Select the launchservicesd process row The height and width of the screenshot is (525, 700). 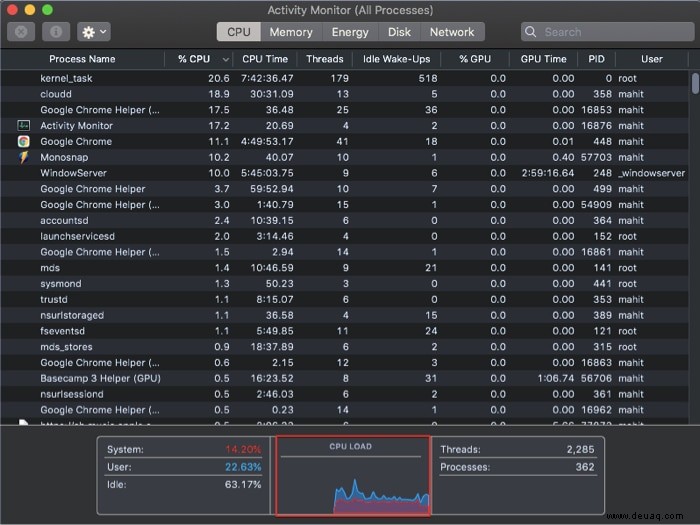pyautogui.click(x=344, y=236)
